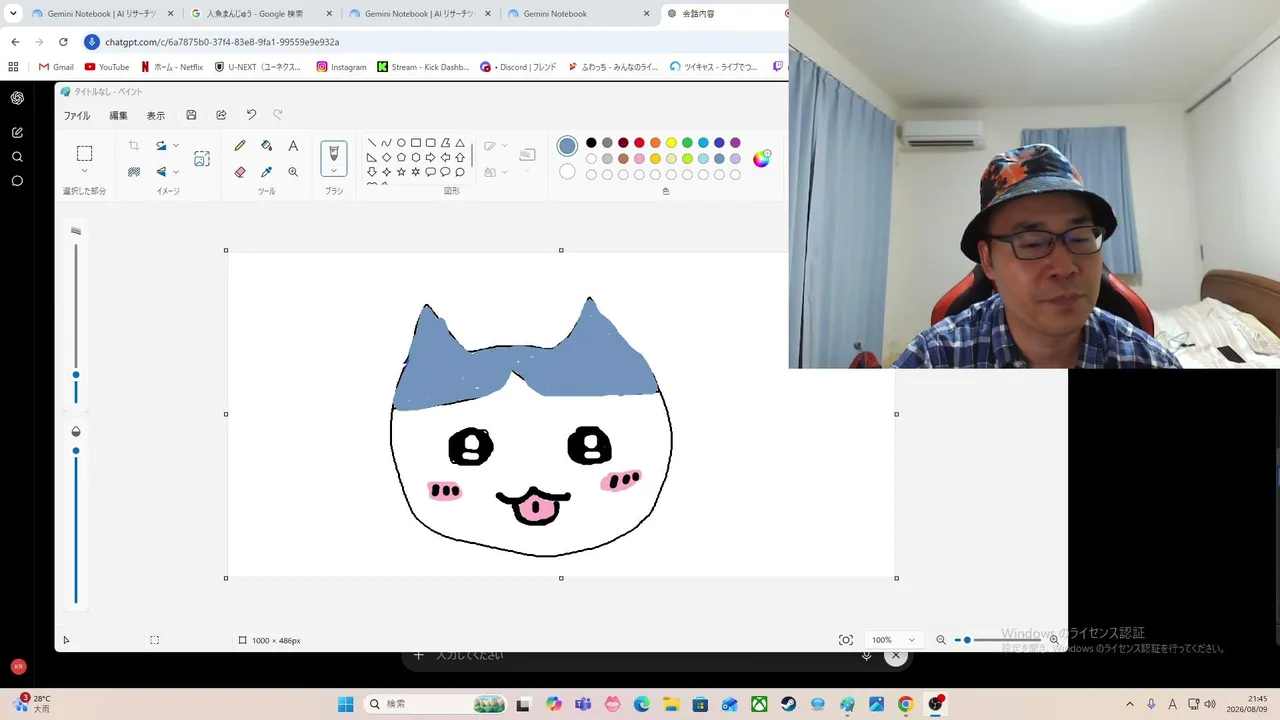Select the Color picker eyedropper tool

[x=266, y=172]
